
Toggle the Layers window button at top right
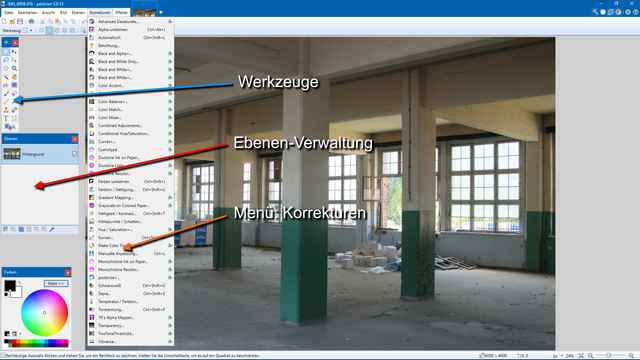(x=611, y=12)
